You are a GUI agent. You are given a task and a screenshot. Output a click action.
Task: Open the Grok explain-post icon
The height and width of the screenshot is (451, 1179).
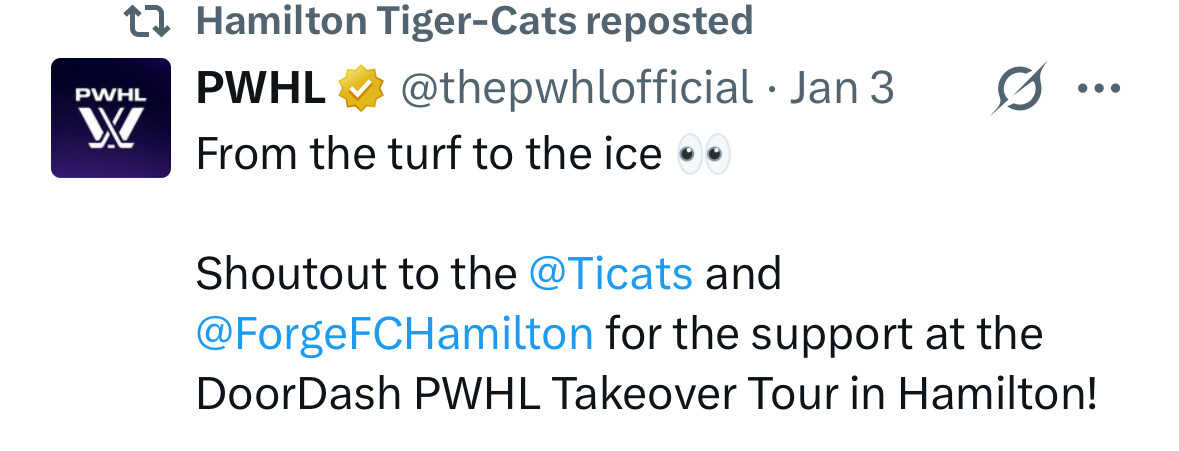(1019, 89)
